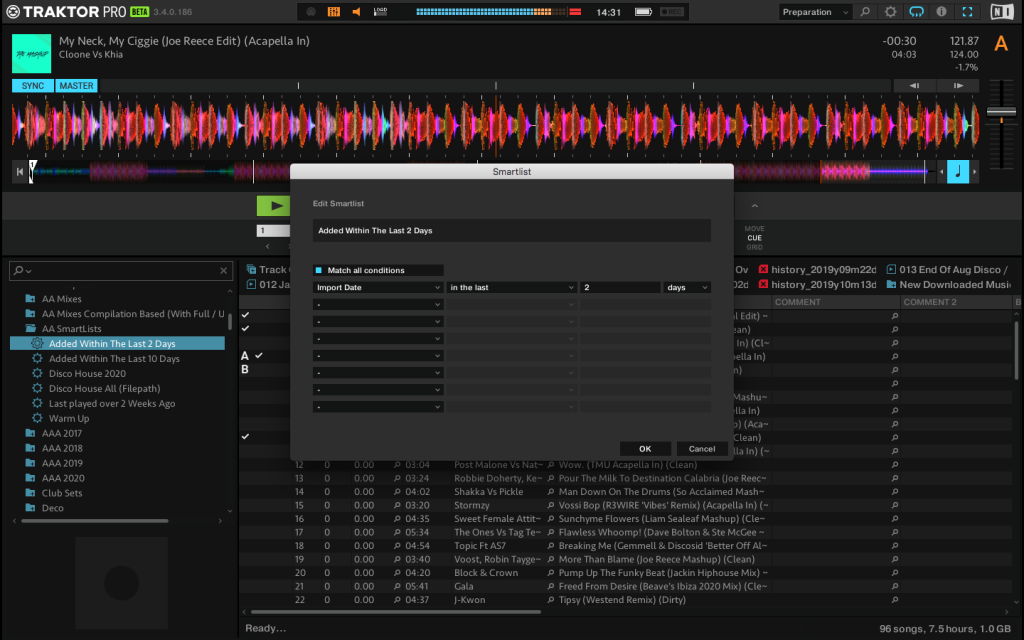
Task: Adjust the deck A tempo fader
Action: point(1001,112)
